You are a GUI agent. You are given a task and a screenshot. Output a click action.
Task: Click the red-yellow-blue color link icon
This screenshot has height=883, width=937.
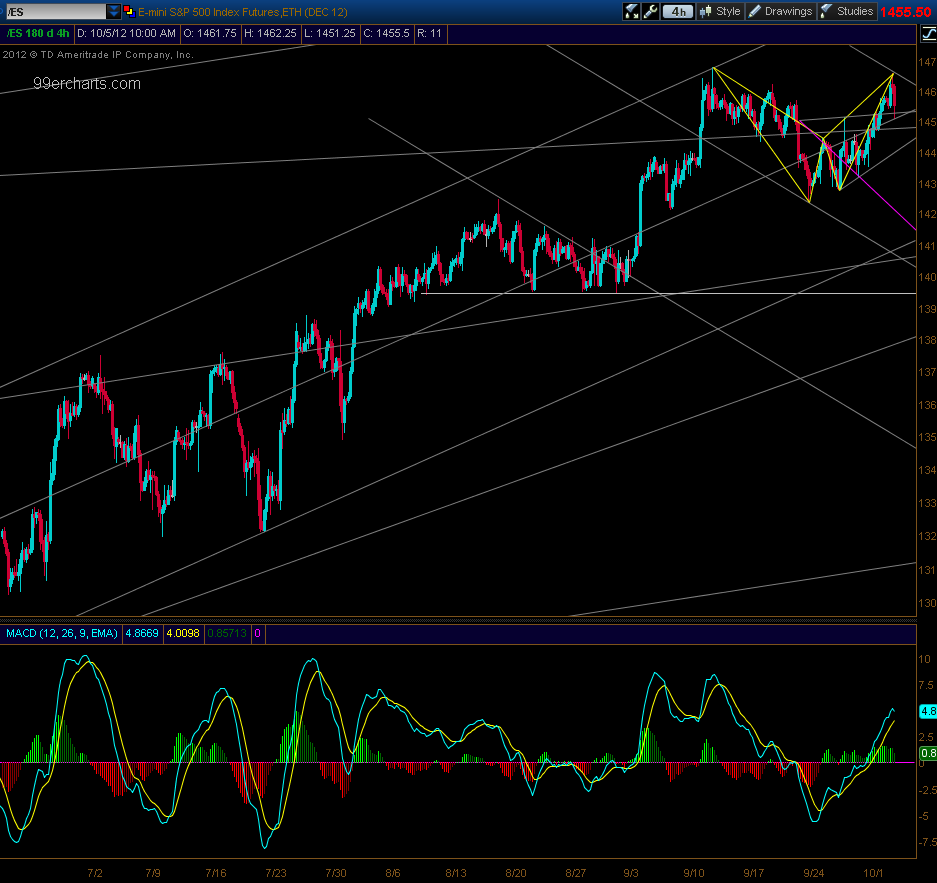128,11
